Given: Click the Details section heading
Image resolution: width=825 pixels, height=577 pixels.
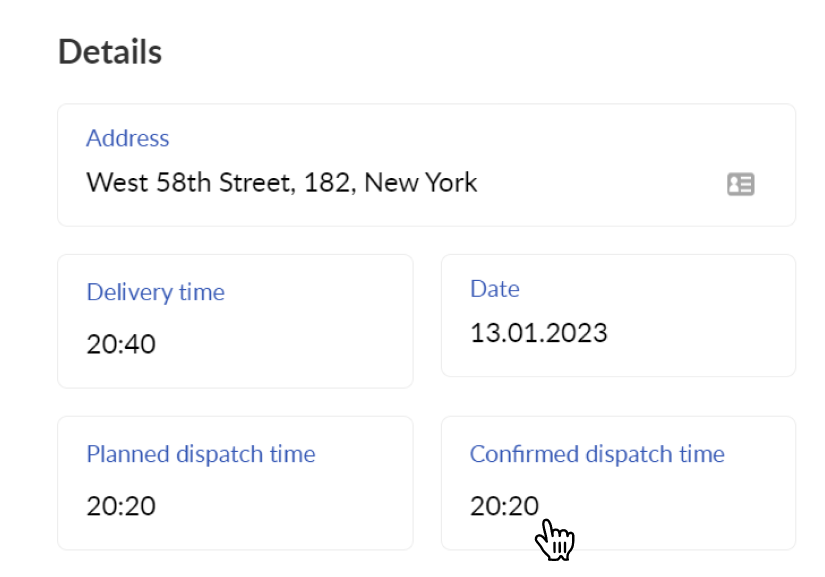Looking at the screenshot, I should pyautogui.click(x=109, y=52).
